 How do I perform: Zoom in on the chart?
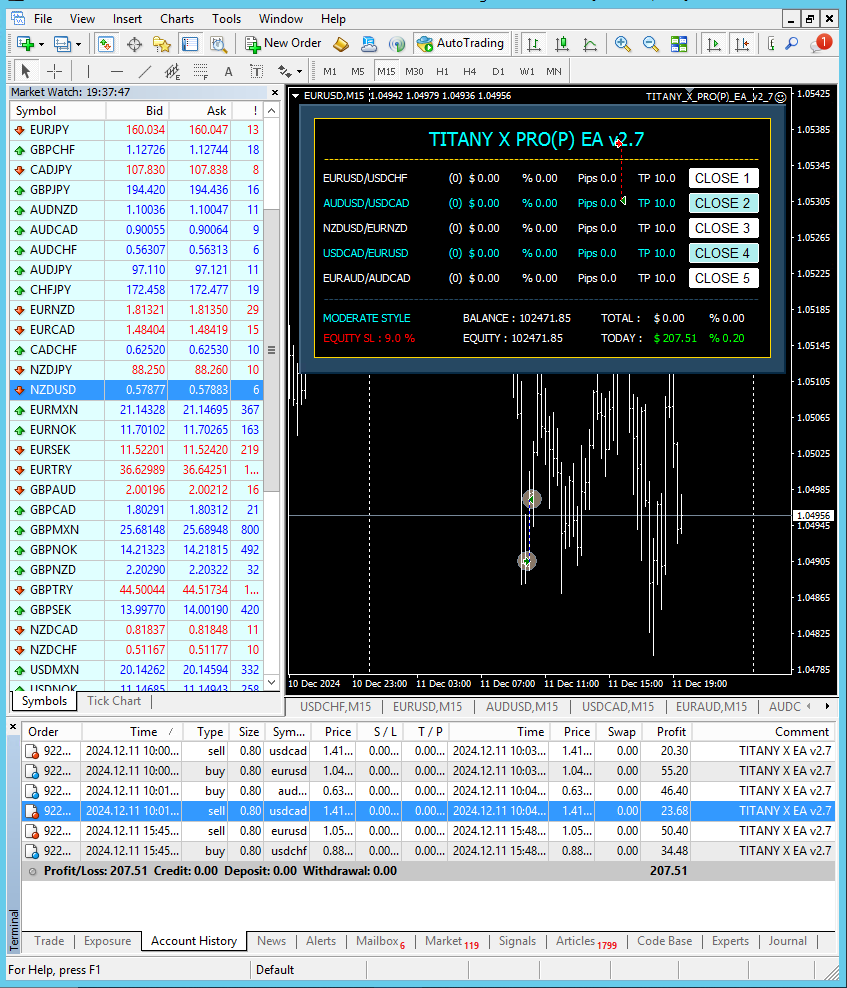coord(623,44)
